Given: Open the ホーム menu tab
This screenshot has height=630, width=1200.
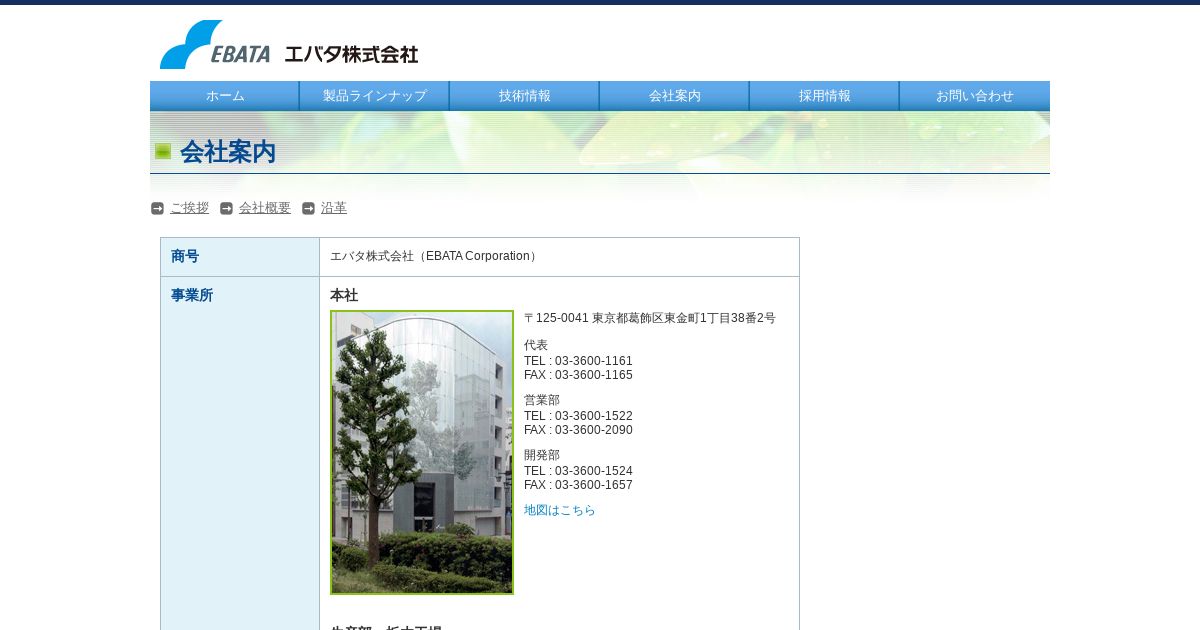Looking at the screenshot, I should click(225, 96).
